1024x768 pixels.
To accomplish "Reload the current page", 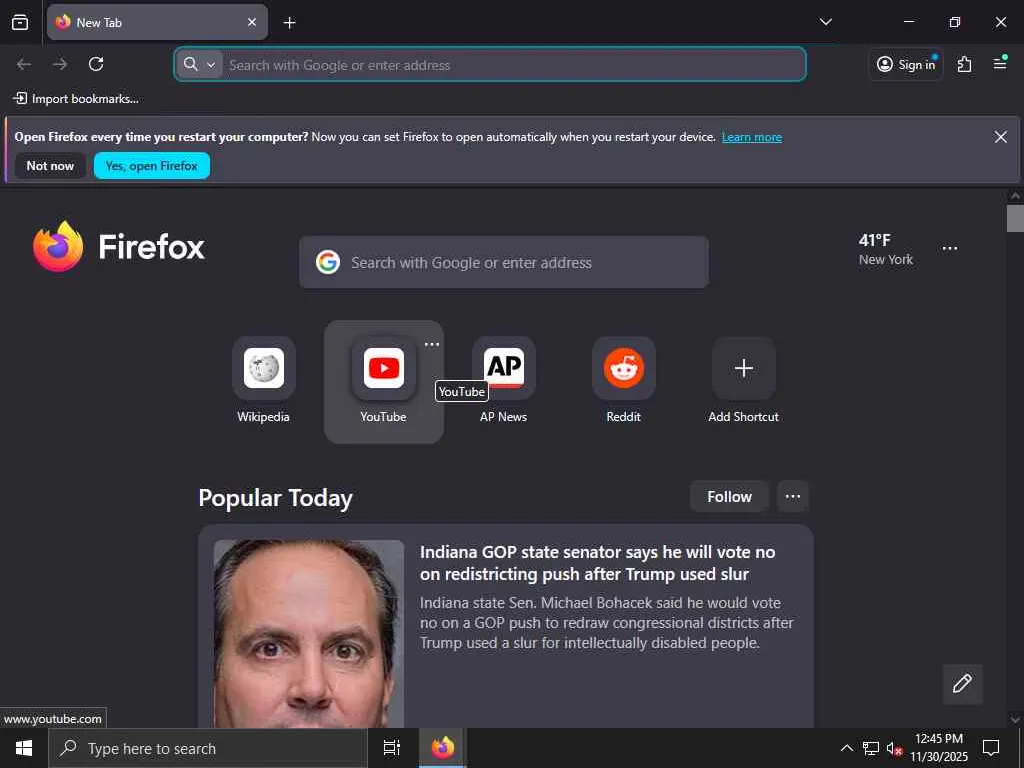I will [x=96, y=64].
